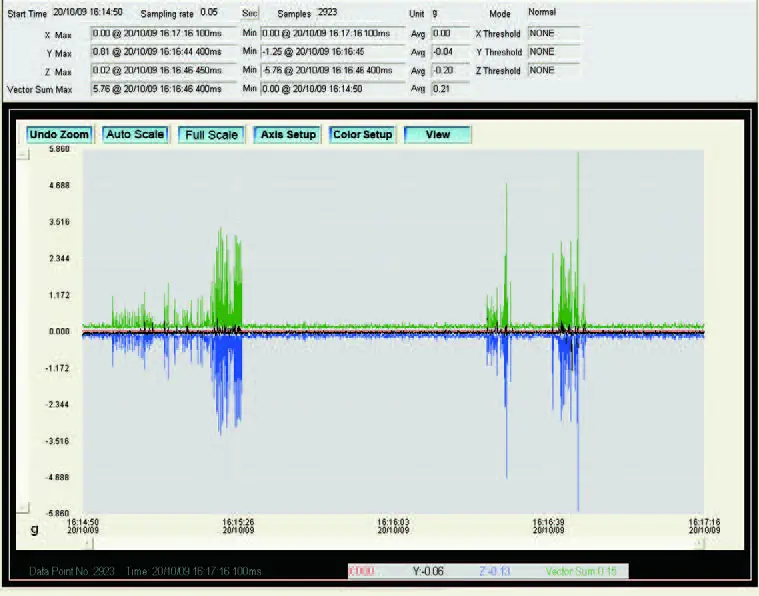Click the red X value legend box
Image resolution: width=759 pixels, height=596 pixels.
pyautogui.click(x=364, y=571)
